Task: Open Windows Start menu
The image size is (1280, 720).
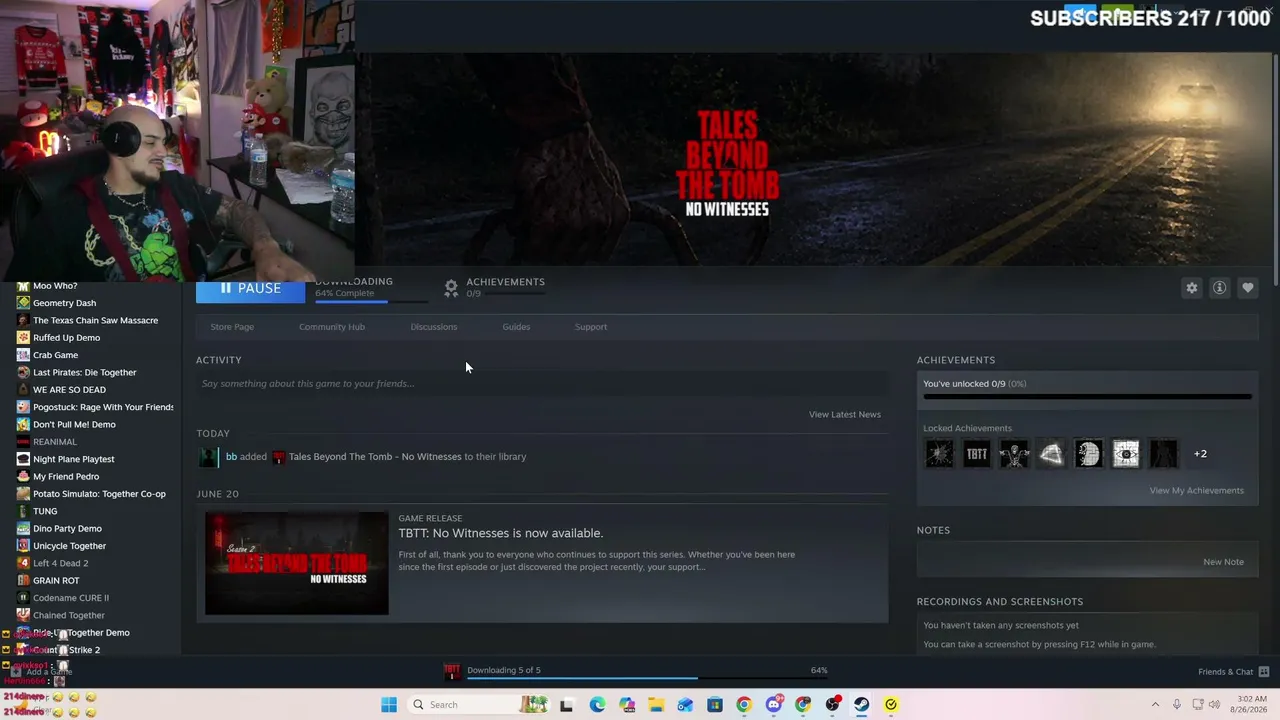Action: [389, 705]
